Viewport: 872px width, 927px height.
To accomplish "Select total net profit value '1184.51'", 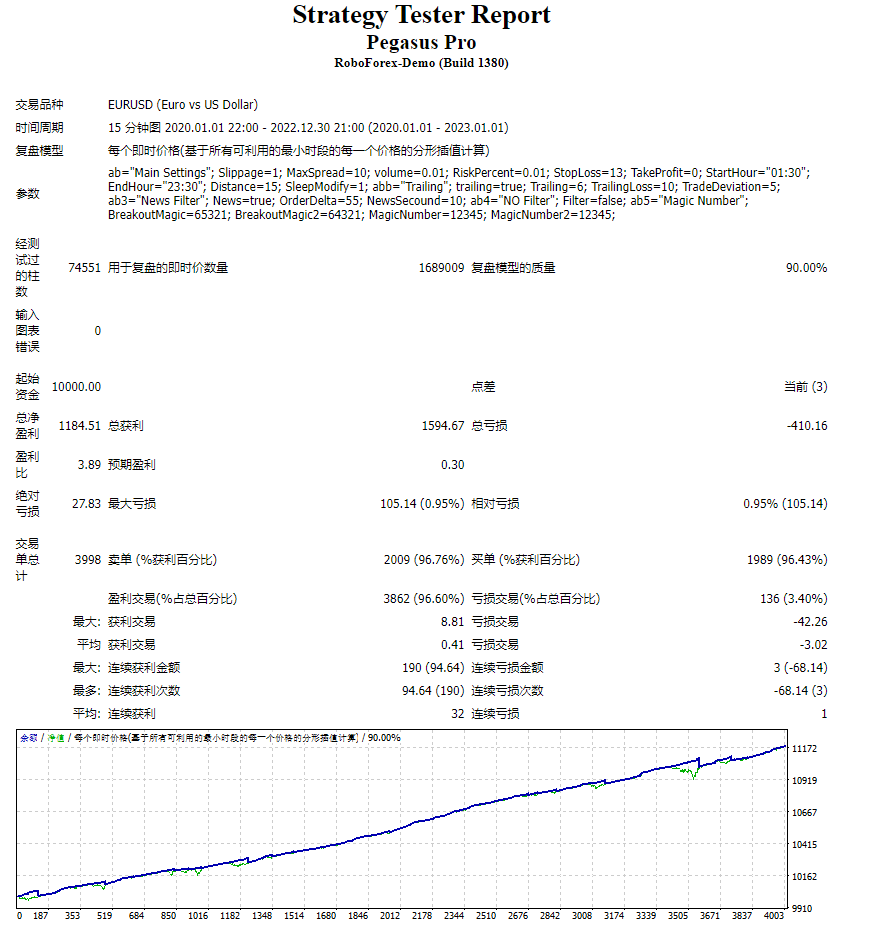I will (x=80, y=426).
